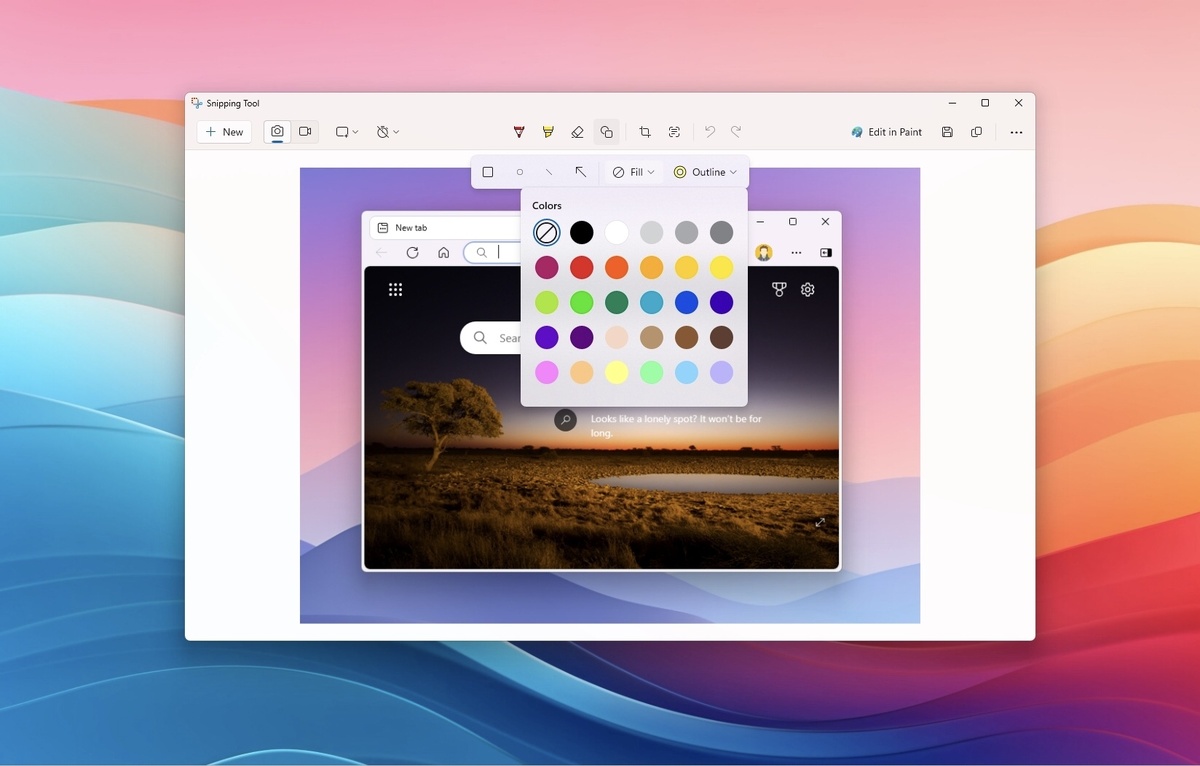Redo the last edit
Screen dimensions: 1200x766
[x=736, y=132]
